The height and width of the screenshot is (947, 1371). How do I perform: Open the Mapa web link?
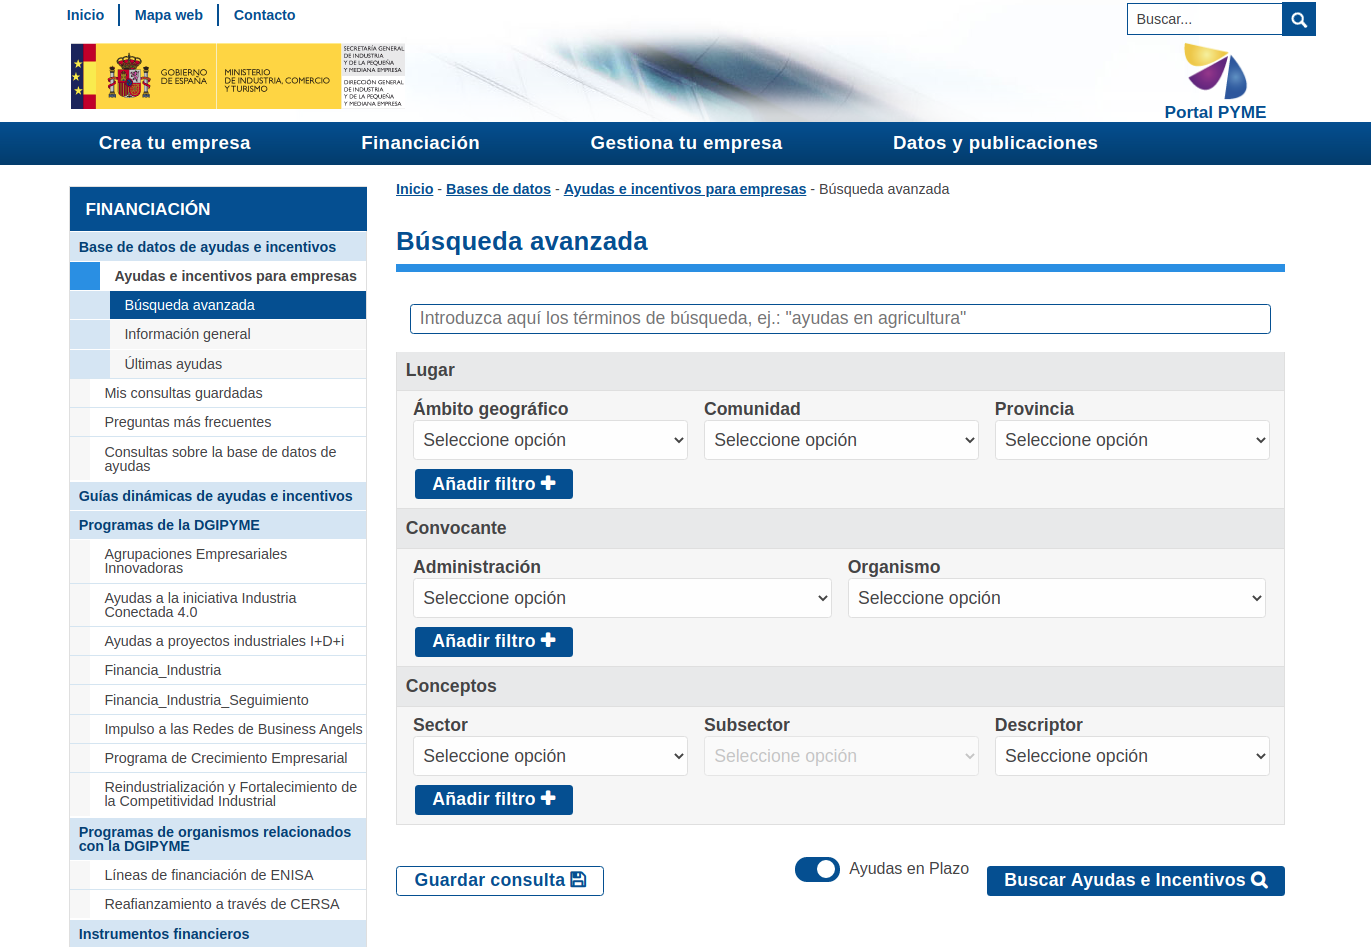tap(168, 15)
